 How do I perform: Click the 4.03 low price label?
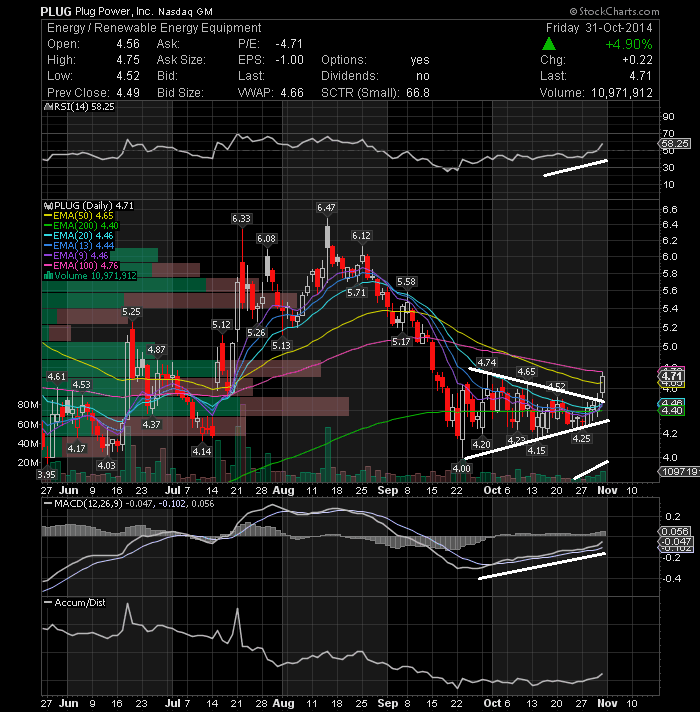(x=106, y=465)
